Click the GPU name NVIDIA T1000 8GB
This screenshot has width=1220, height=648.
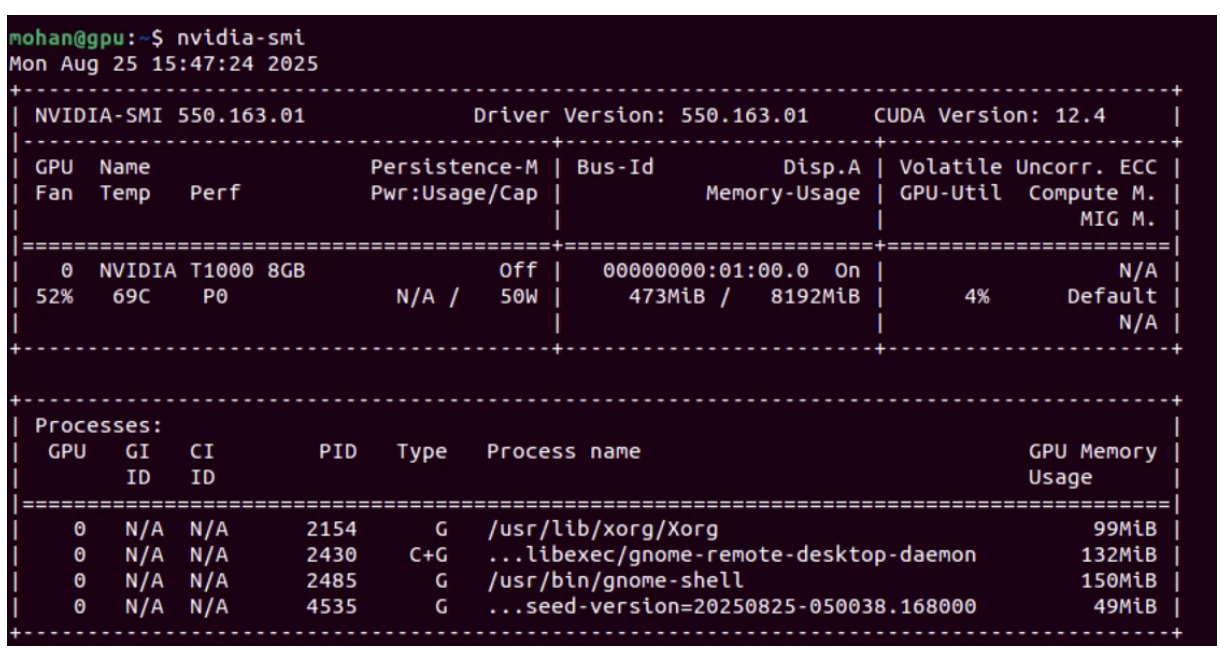click(x=202, y=270)
